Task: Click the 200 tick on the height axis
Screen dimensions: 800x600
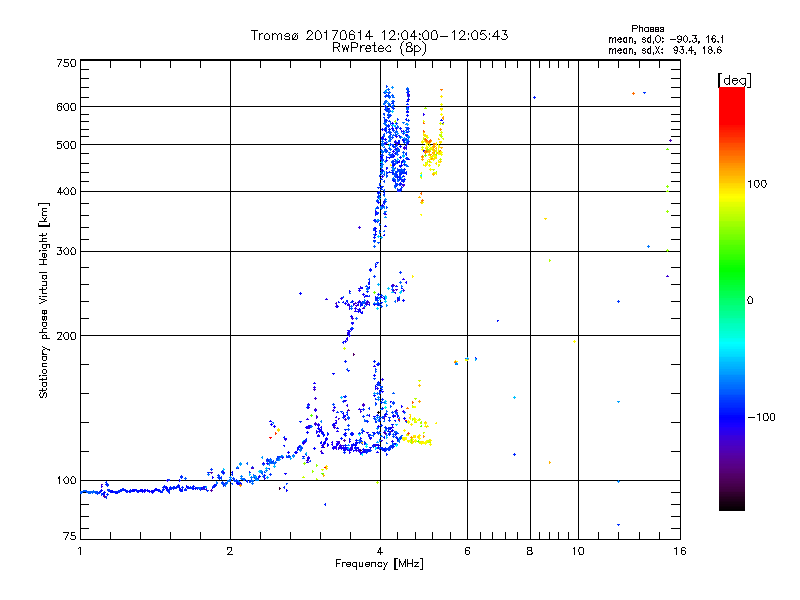Action: [66, 335]
